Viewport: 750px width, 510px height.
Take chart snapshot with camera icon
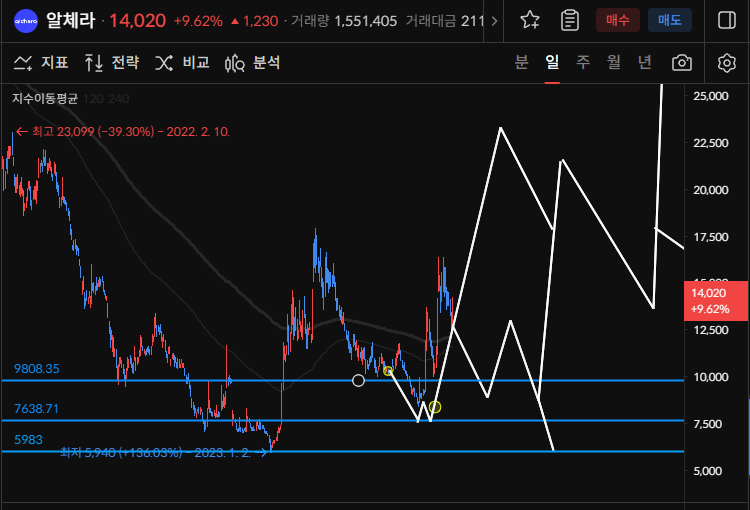pos(682,63)
